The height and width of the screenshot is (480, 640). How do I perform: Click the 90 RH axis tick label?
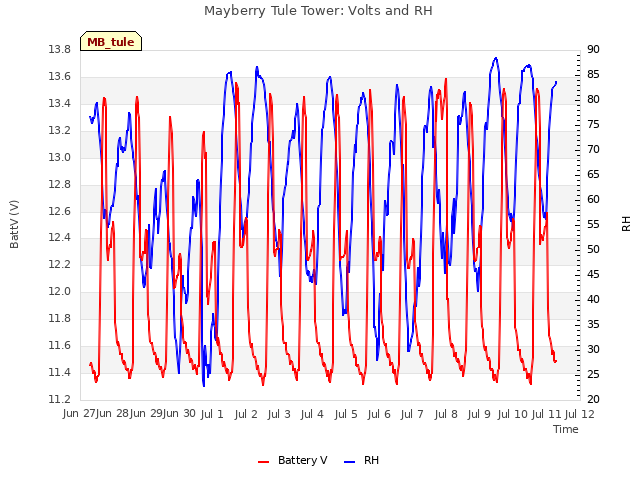[593, 49]
